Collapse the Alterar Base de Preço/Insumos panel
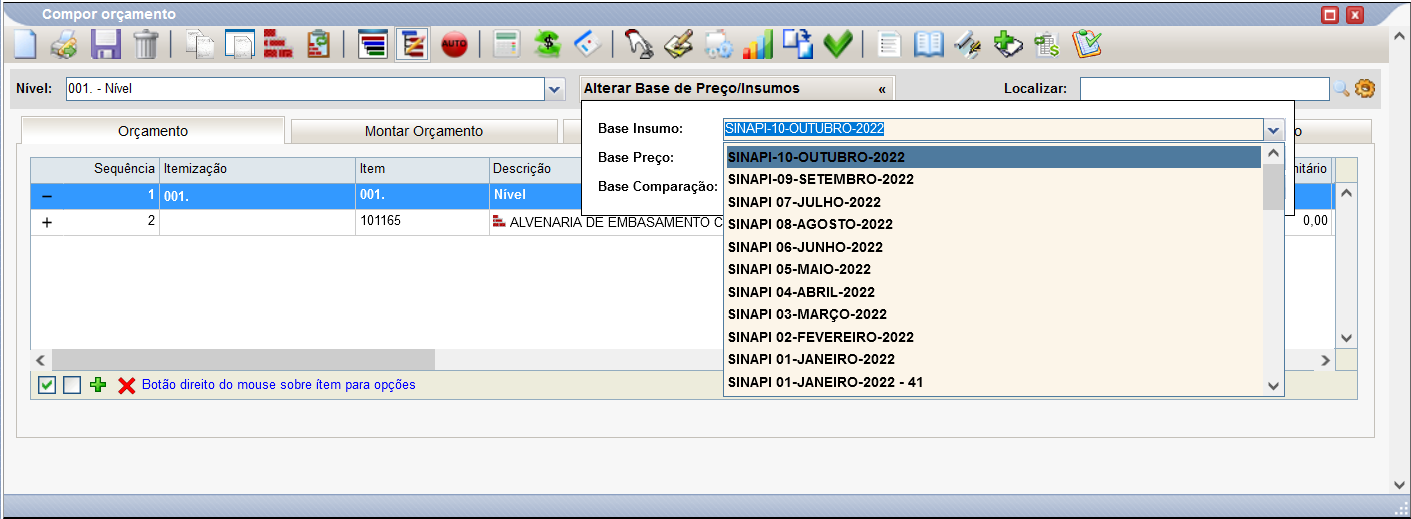Viewport: 1411px width, 519px height. click(x=882, y=89)
